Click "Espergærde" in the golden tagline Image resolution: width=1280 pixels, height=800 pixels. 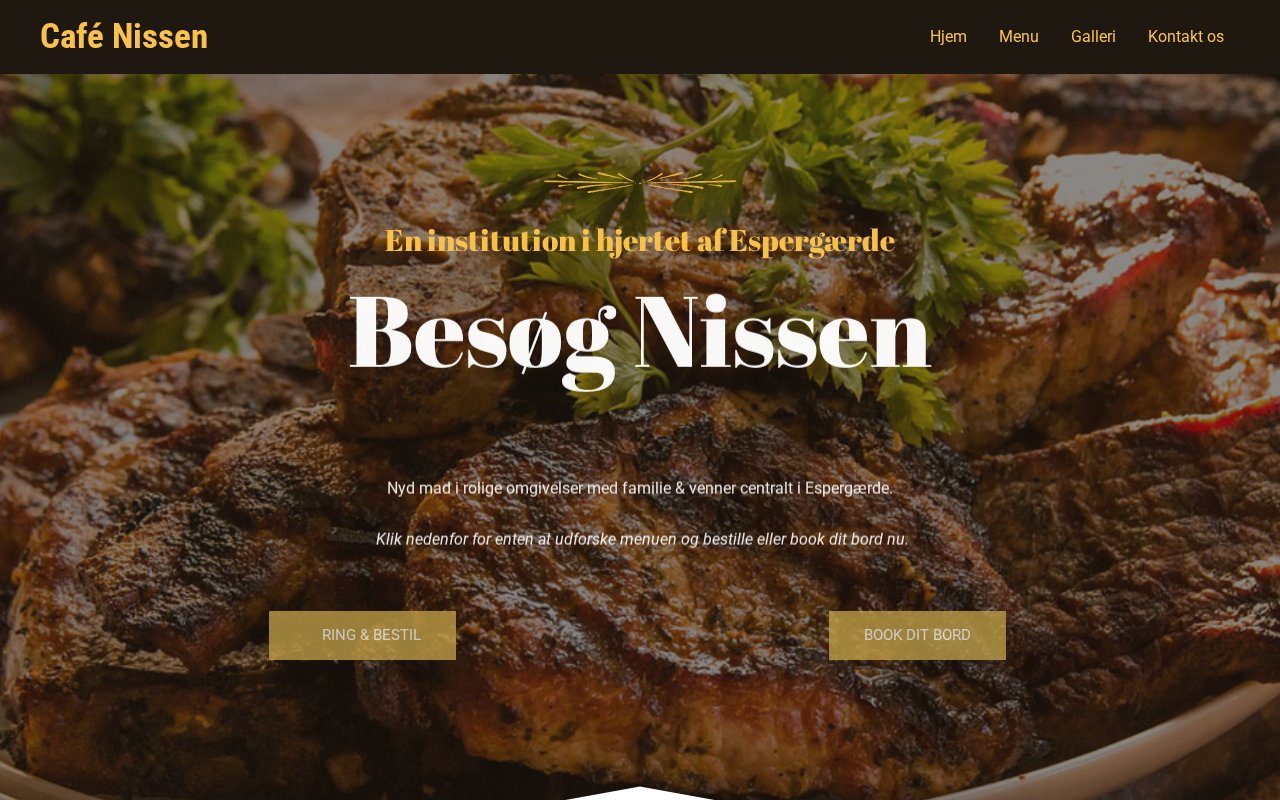point(811,241)
